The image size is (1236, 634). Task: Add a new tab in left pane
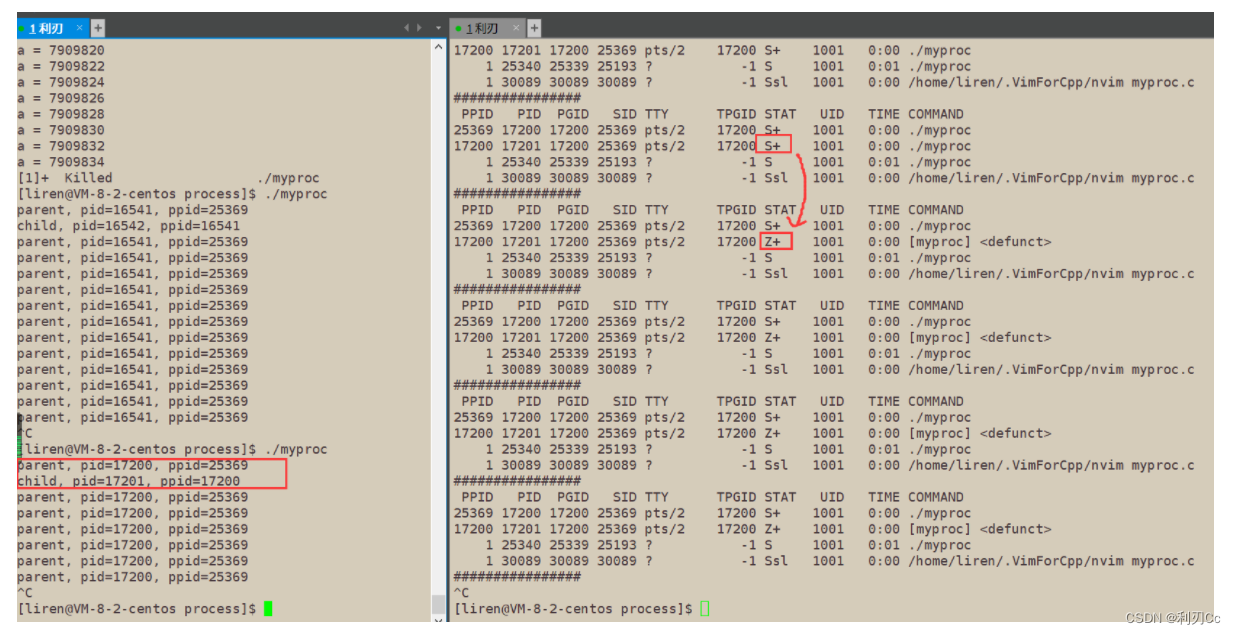(97, 28)
